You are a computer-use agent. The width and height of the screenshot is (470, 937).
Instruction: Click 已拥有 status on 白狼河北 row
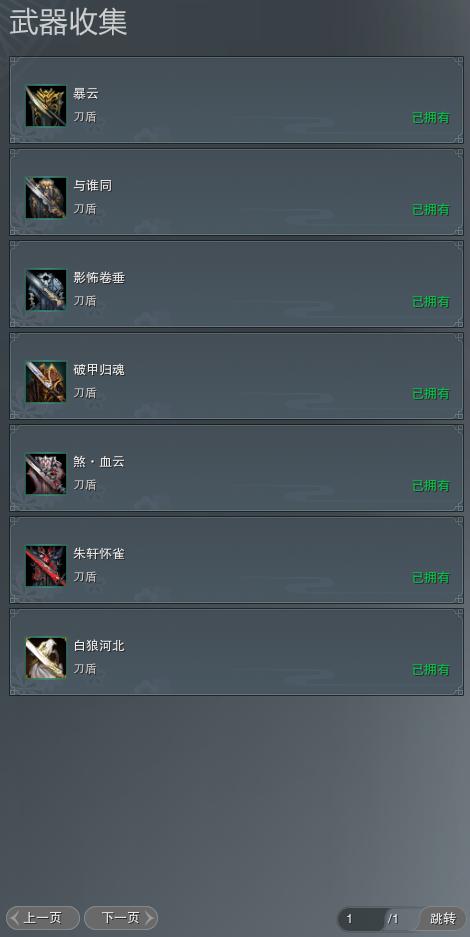431,670
